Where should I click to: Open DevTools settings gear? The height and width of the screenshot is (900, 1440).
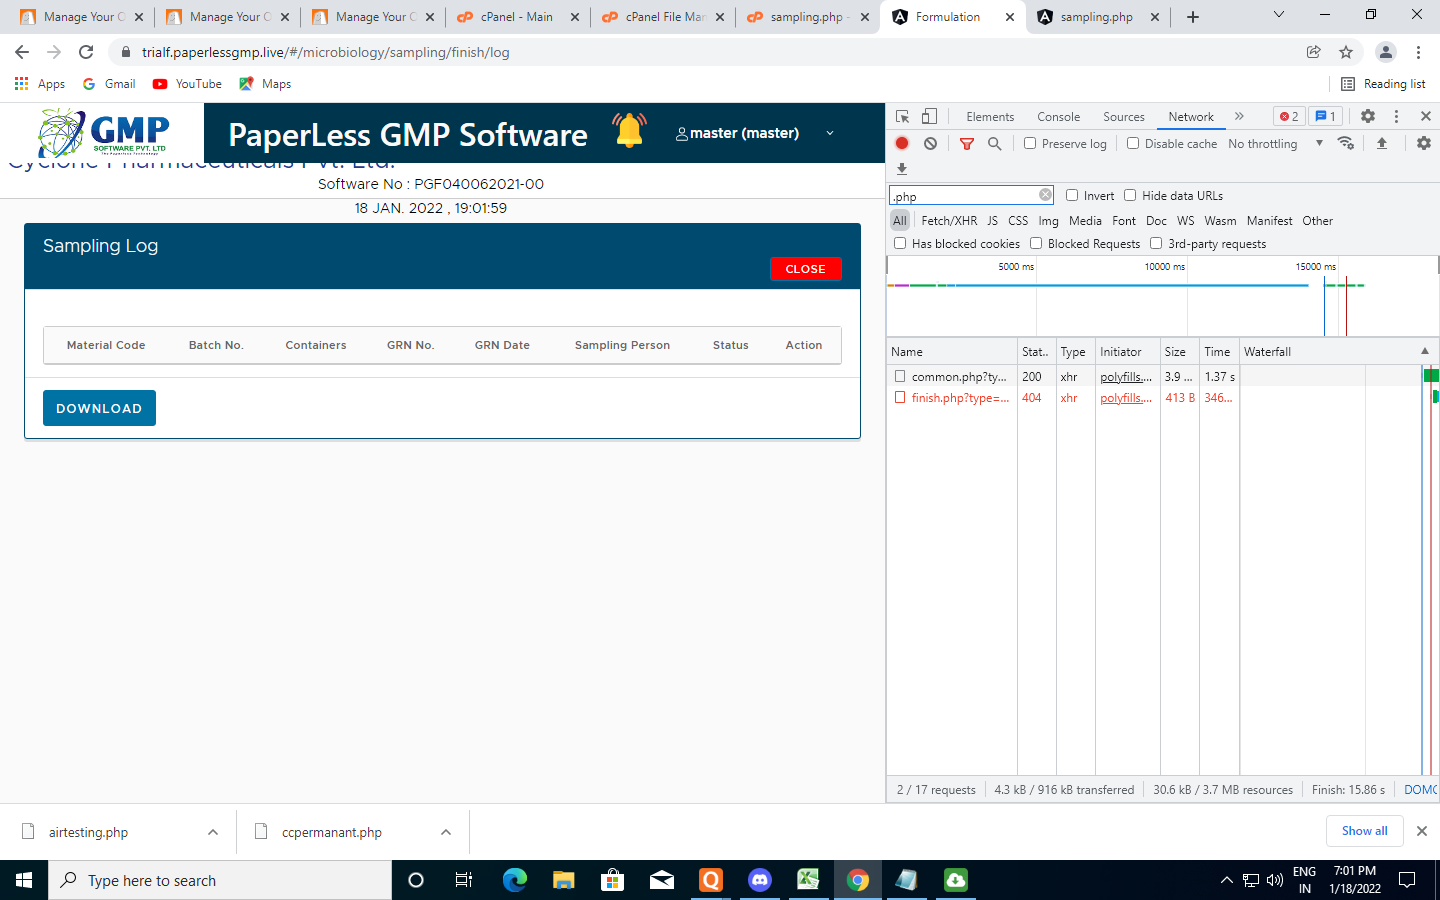pos(1368,116)
